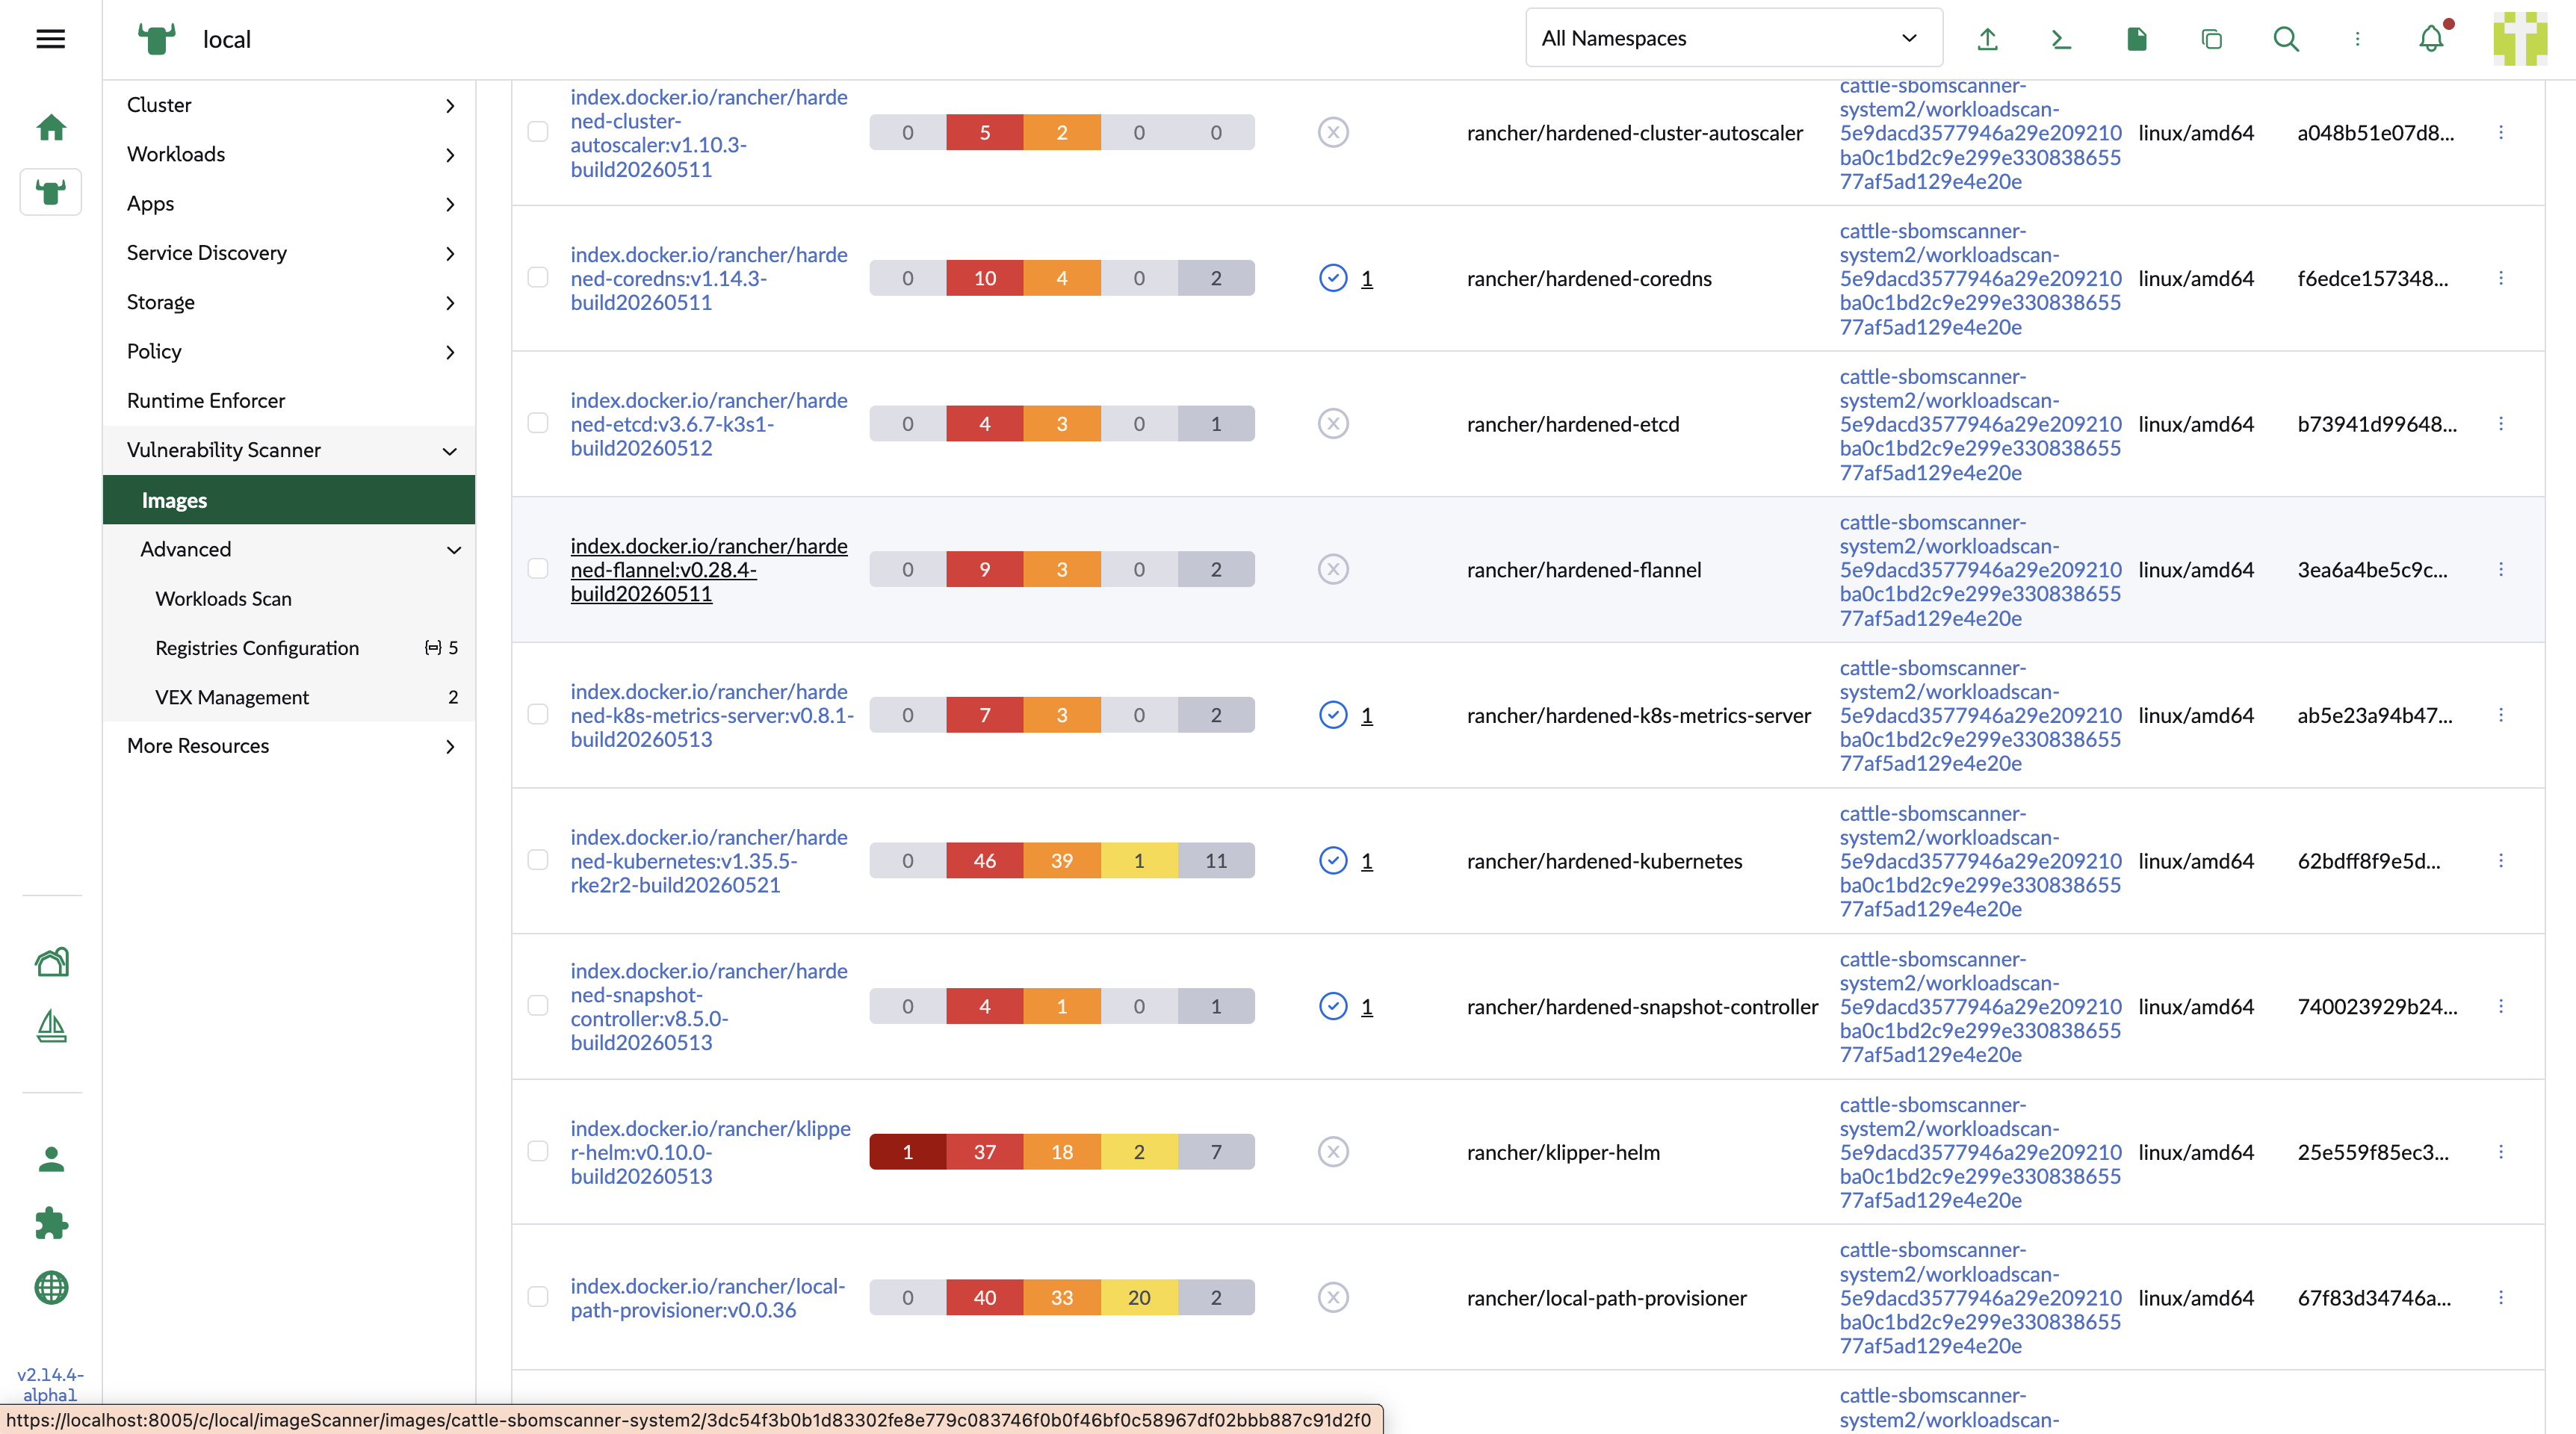Expand the Policy menu section
2576x1434 pixels.
tap(289, 351)
